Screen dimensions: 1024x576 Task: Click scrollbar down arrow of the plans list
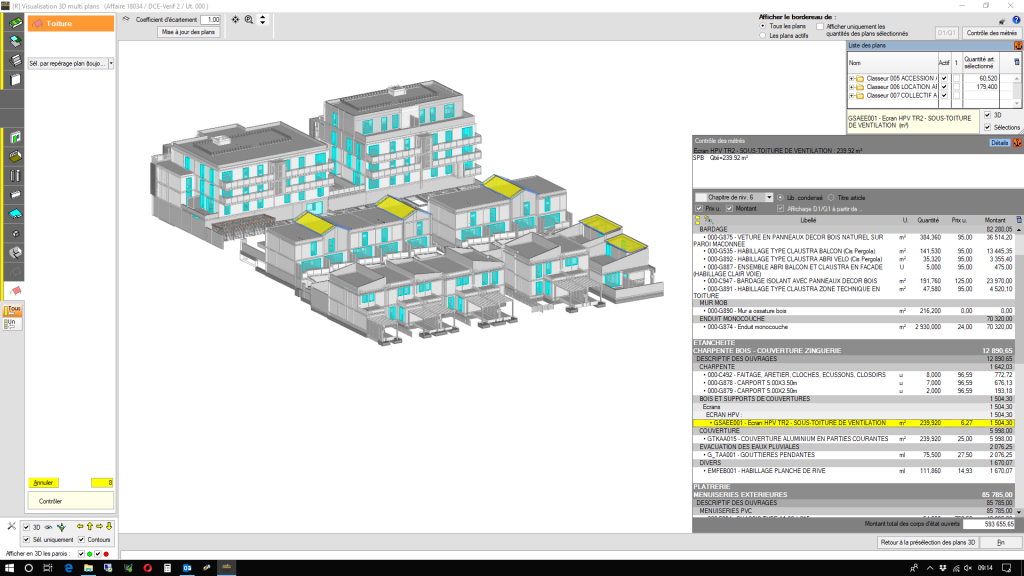(1016, 104)
